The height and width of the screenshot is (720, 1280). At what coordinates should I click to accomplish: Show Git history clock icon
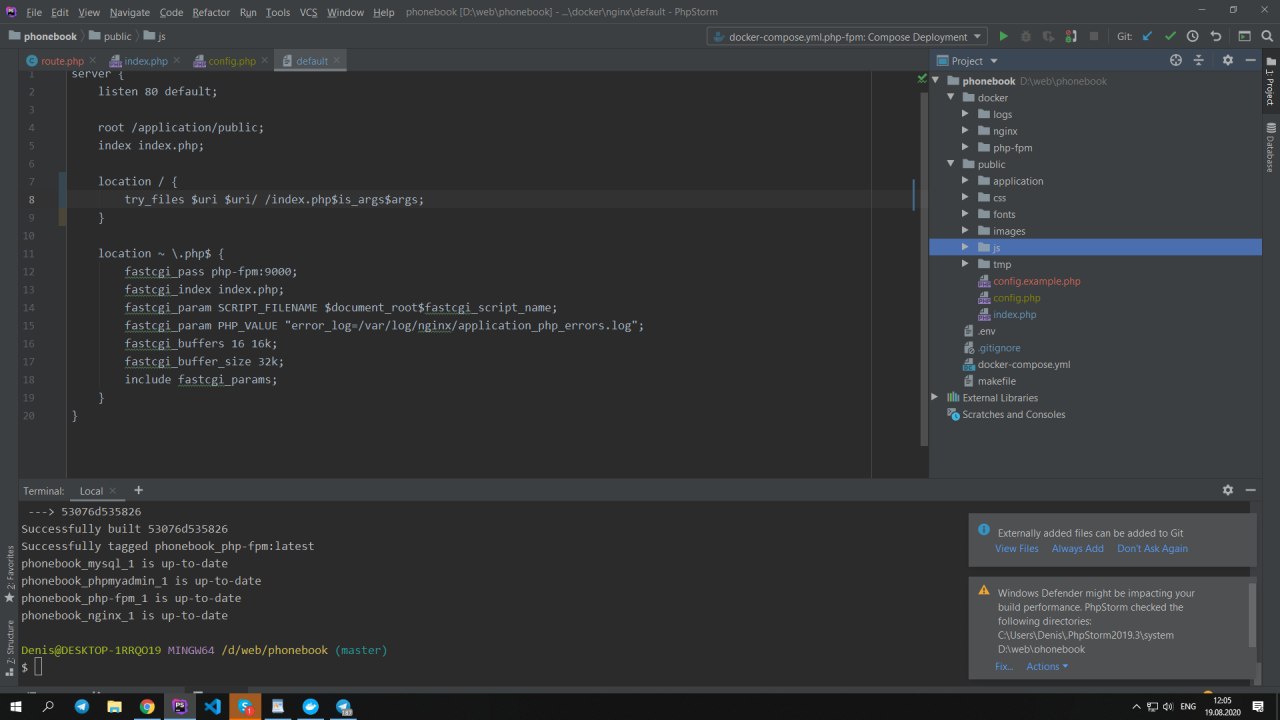pyautogui.click(x=1193, y=36)
